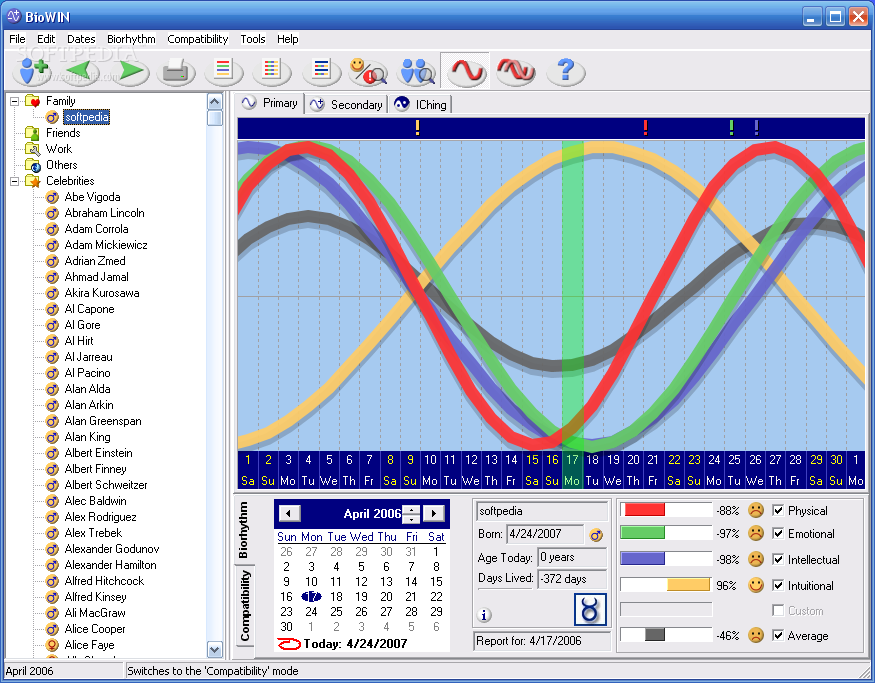
Task: Click the Others folder icon
Action: click(32, 165)
